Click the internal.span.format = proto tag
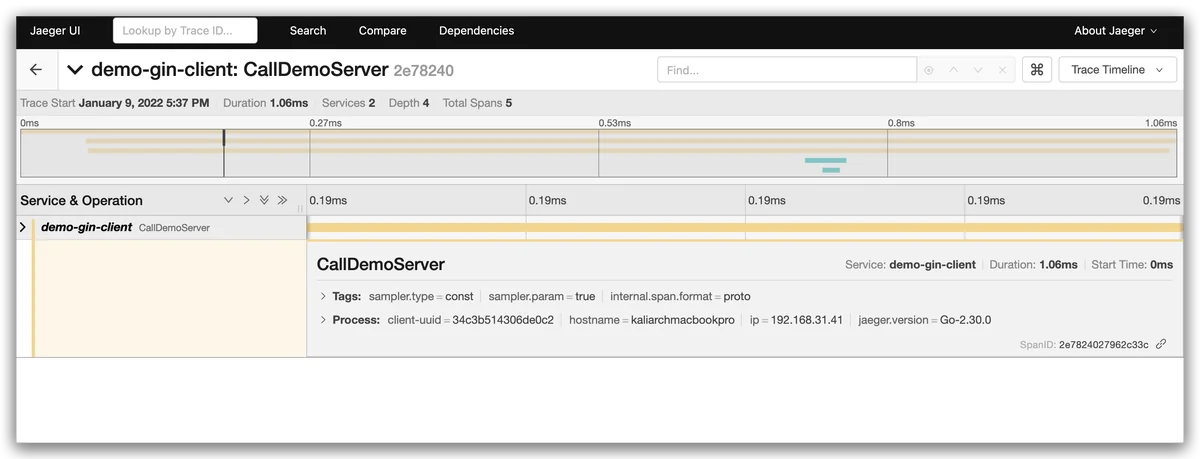 (x=680, y=296)
